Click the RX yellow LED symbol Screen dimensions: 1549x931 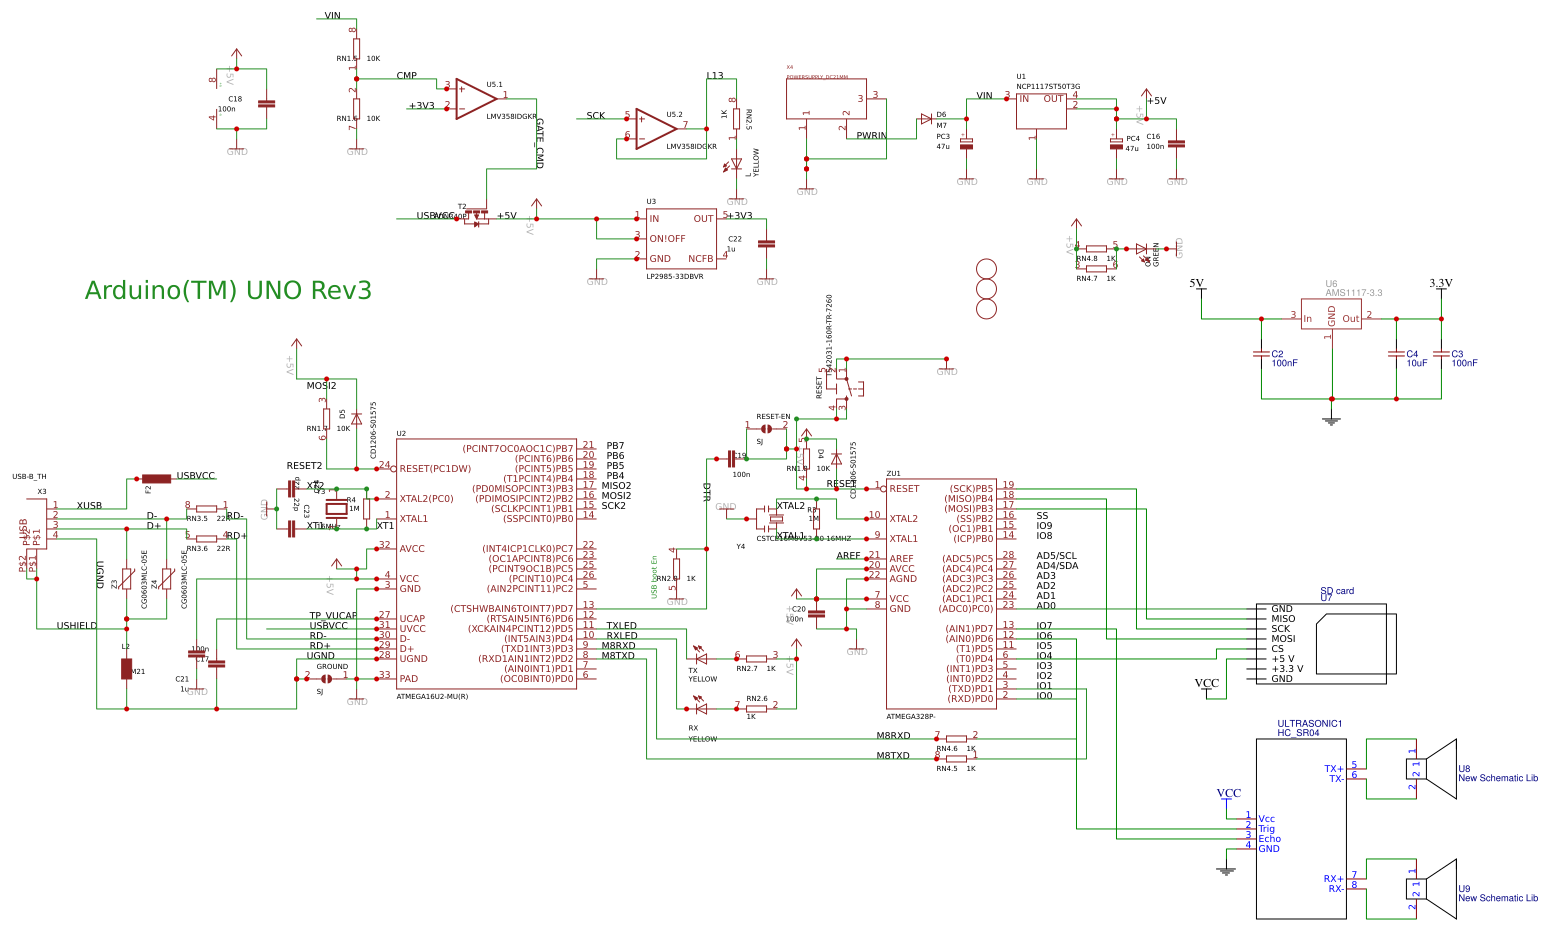pos(700,708)
